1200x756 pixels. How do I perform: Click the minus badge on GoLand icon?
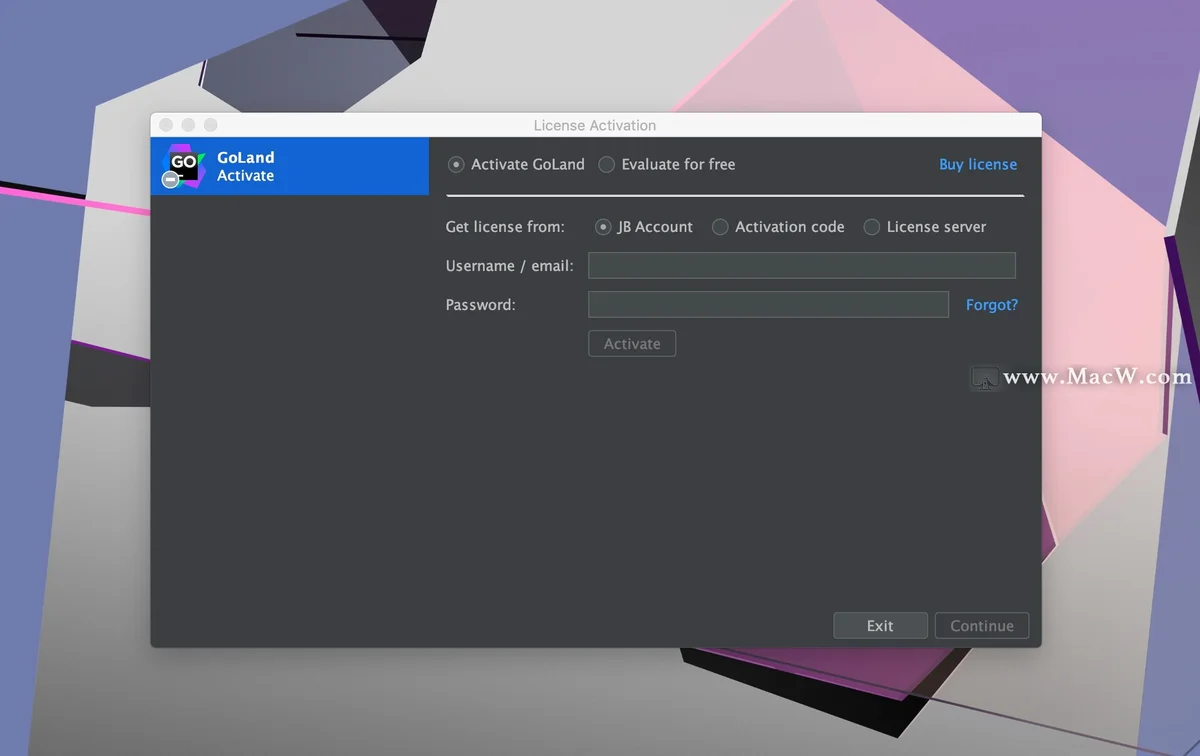pyautogui.click(x=170, y=180)
